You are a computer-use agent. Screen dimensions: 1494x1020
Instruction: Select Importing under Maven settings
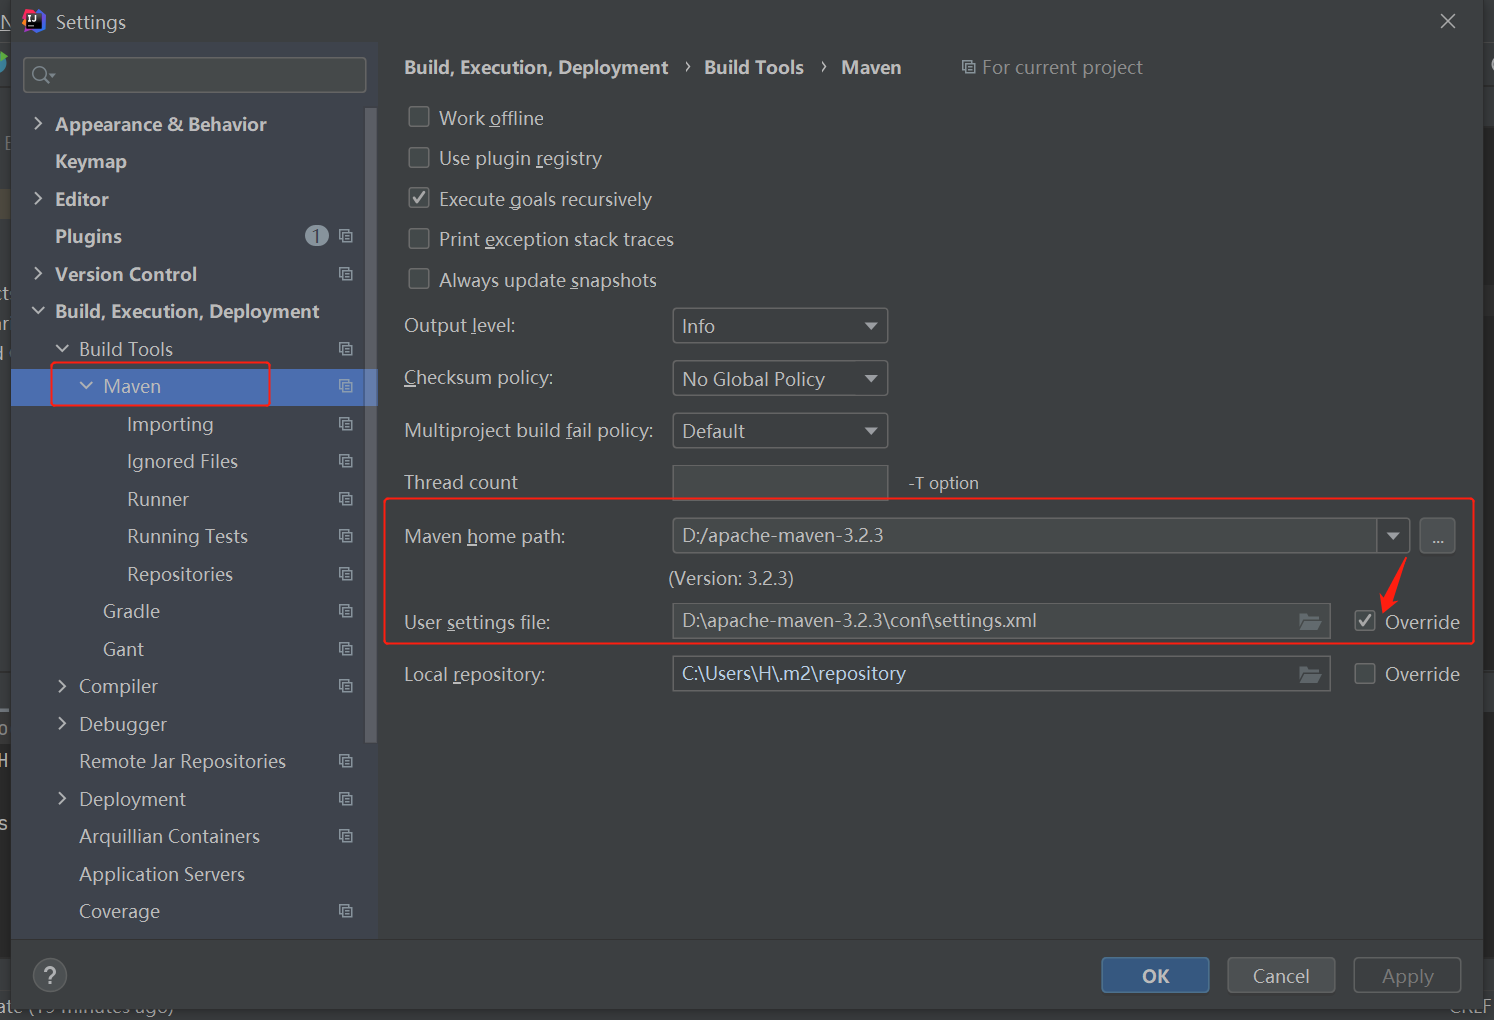170,424
